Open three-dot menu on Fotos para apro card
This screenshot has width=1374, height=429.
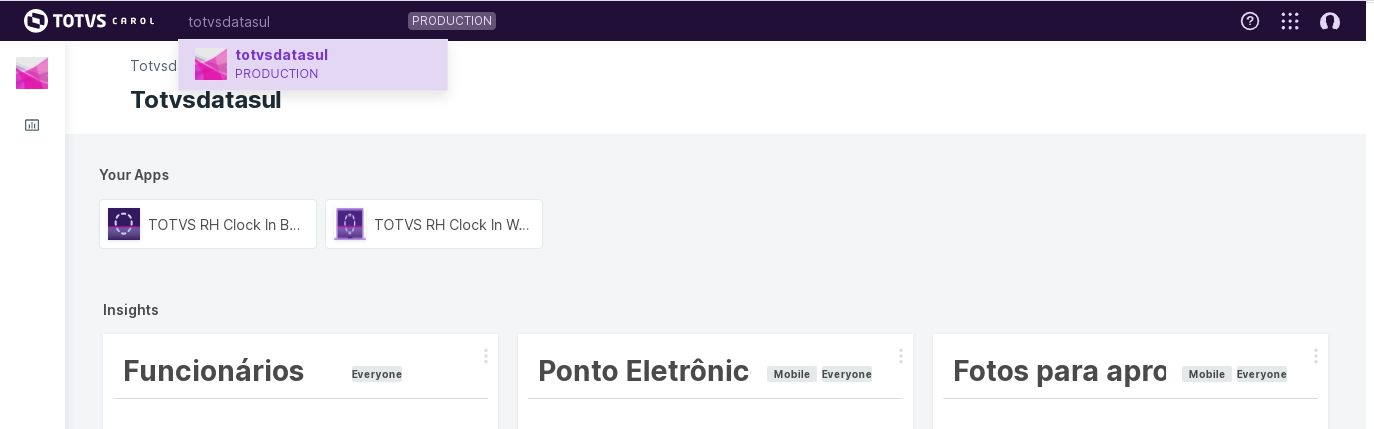point(1316,356)
